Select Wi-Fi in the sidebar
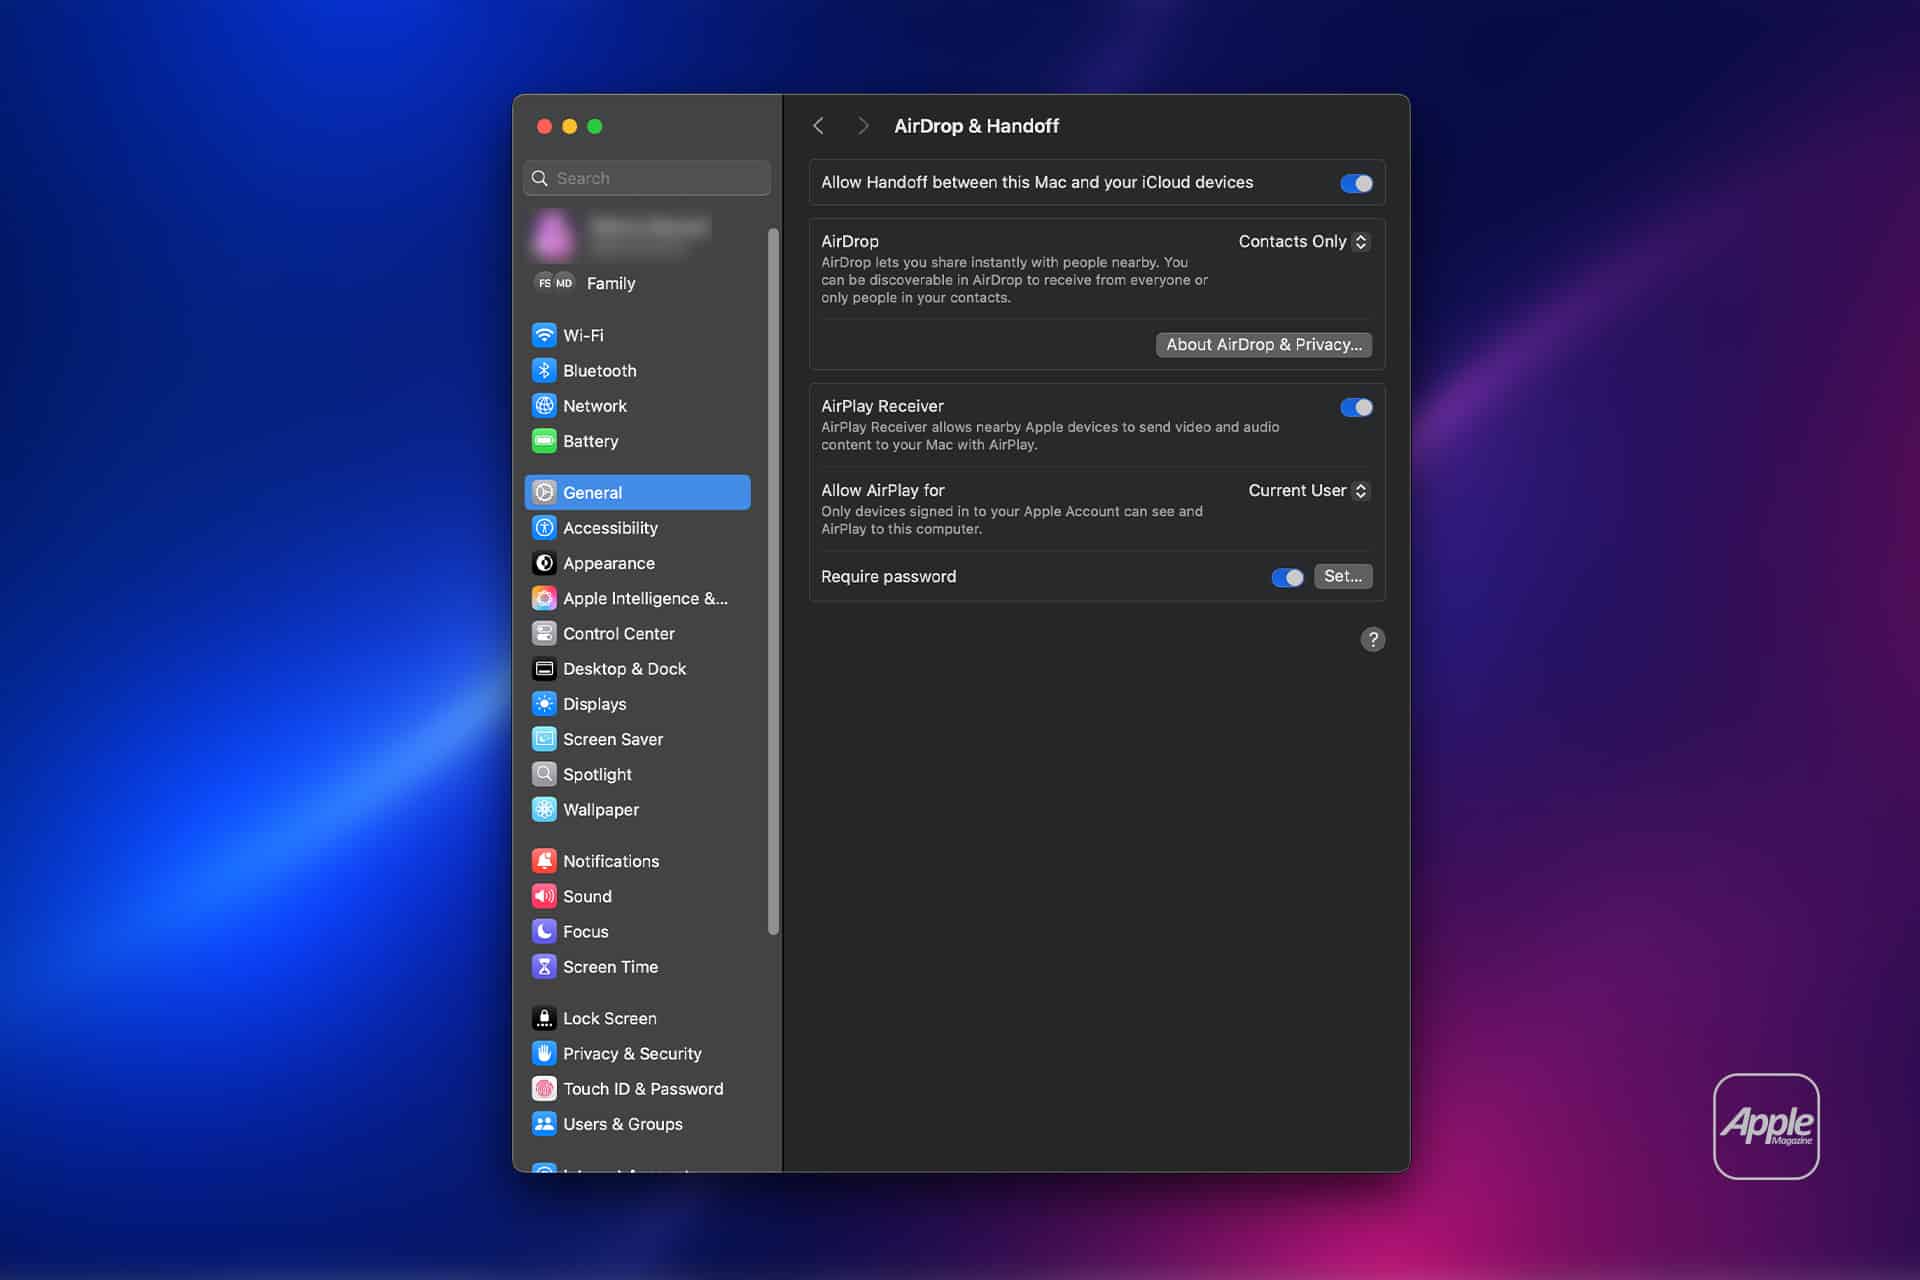Screen dimensions: 1920x1280 [637, 335]
